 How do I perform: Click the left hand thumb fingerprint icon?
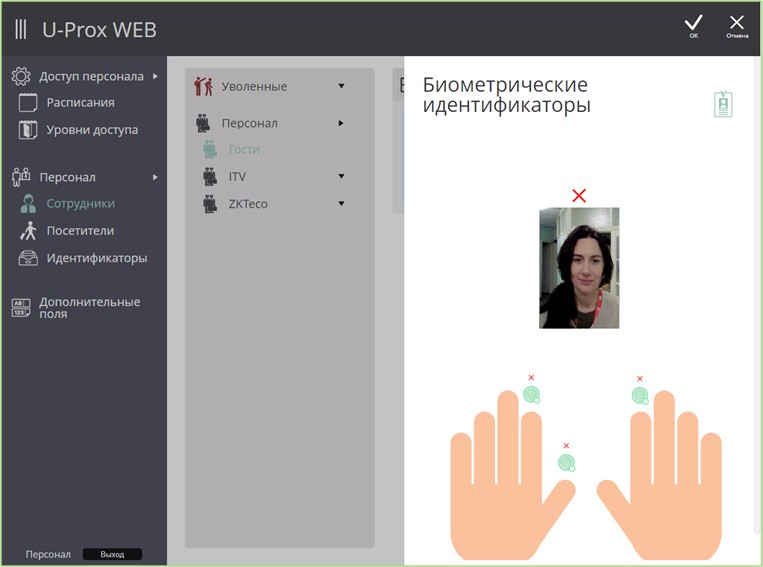coord(566,463)
